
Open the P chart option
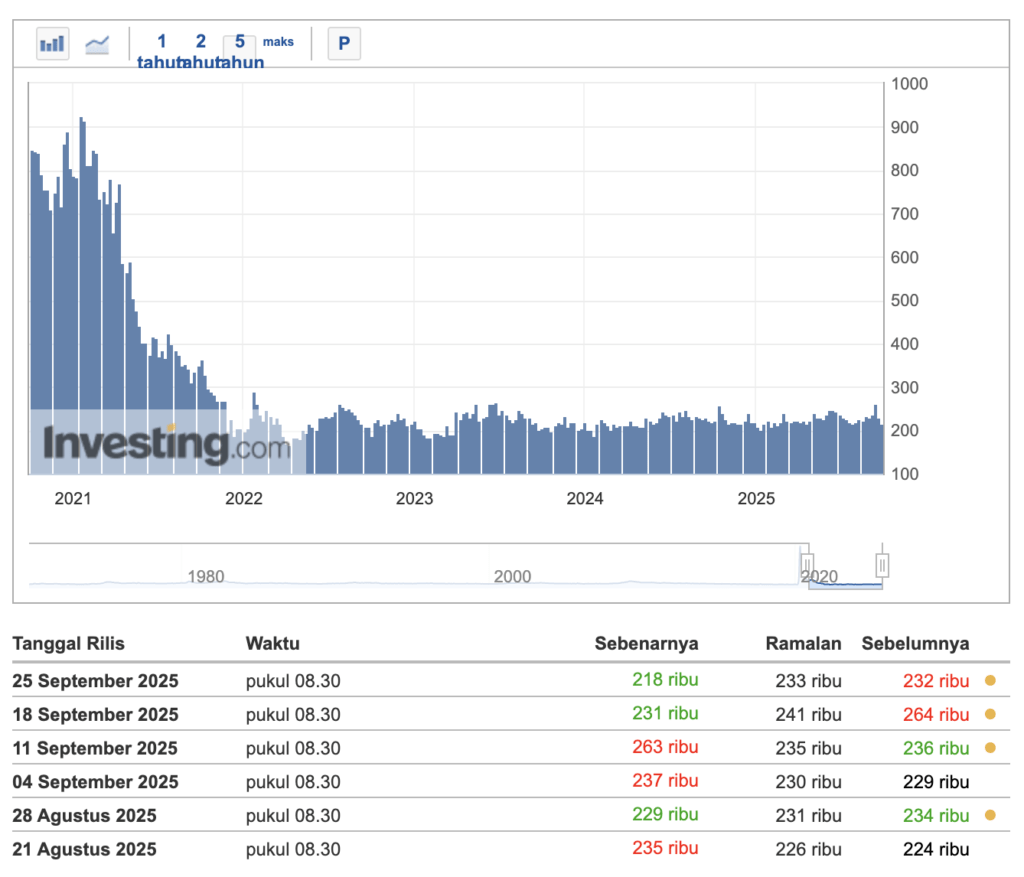click(x=343, y=44)
